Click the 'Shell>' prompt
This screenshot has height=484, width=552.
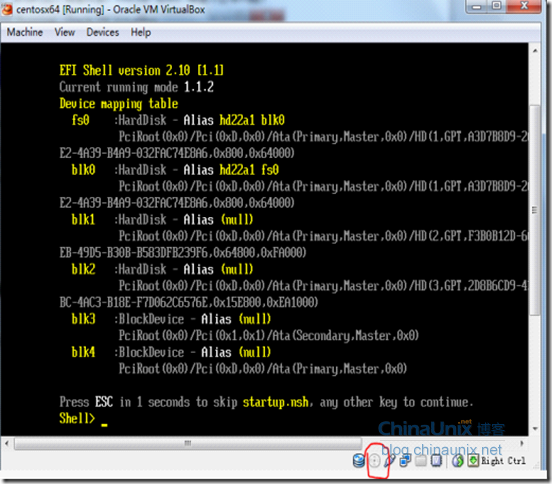(x=77, y=419)
